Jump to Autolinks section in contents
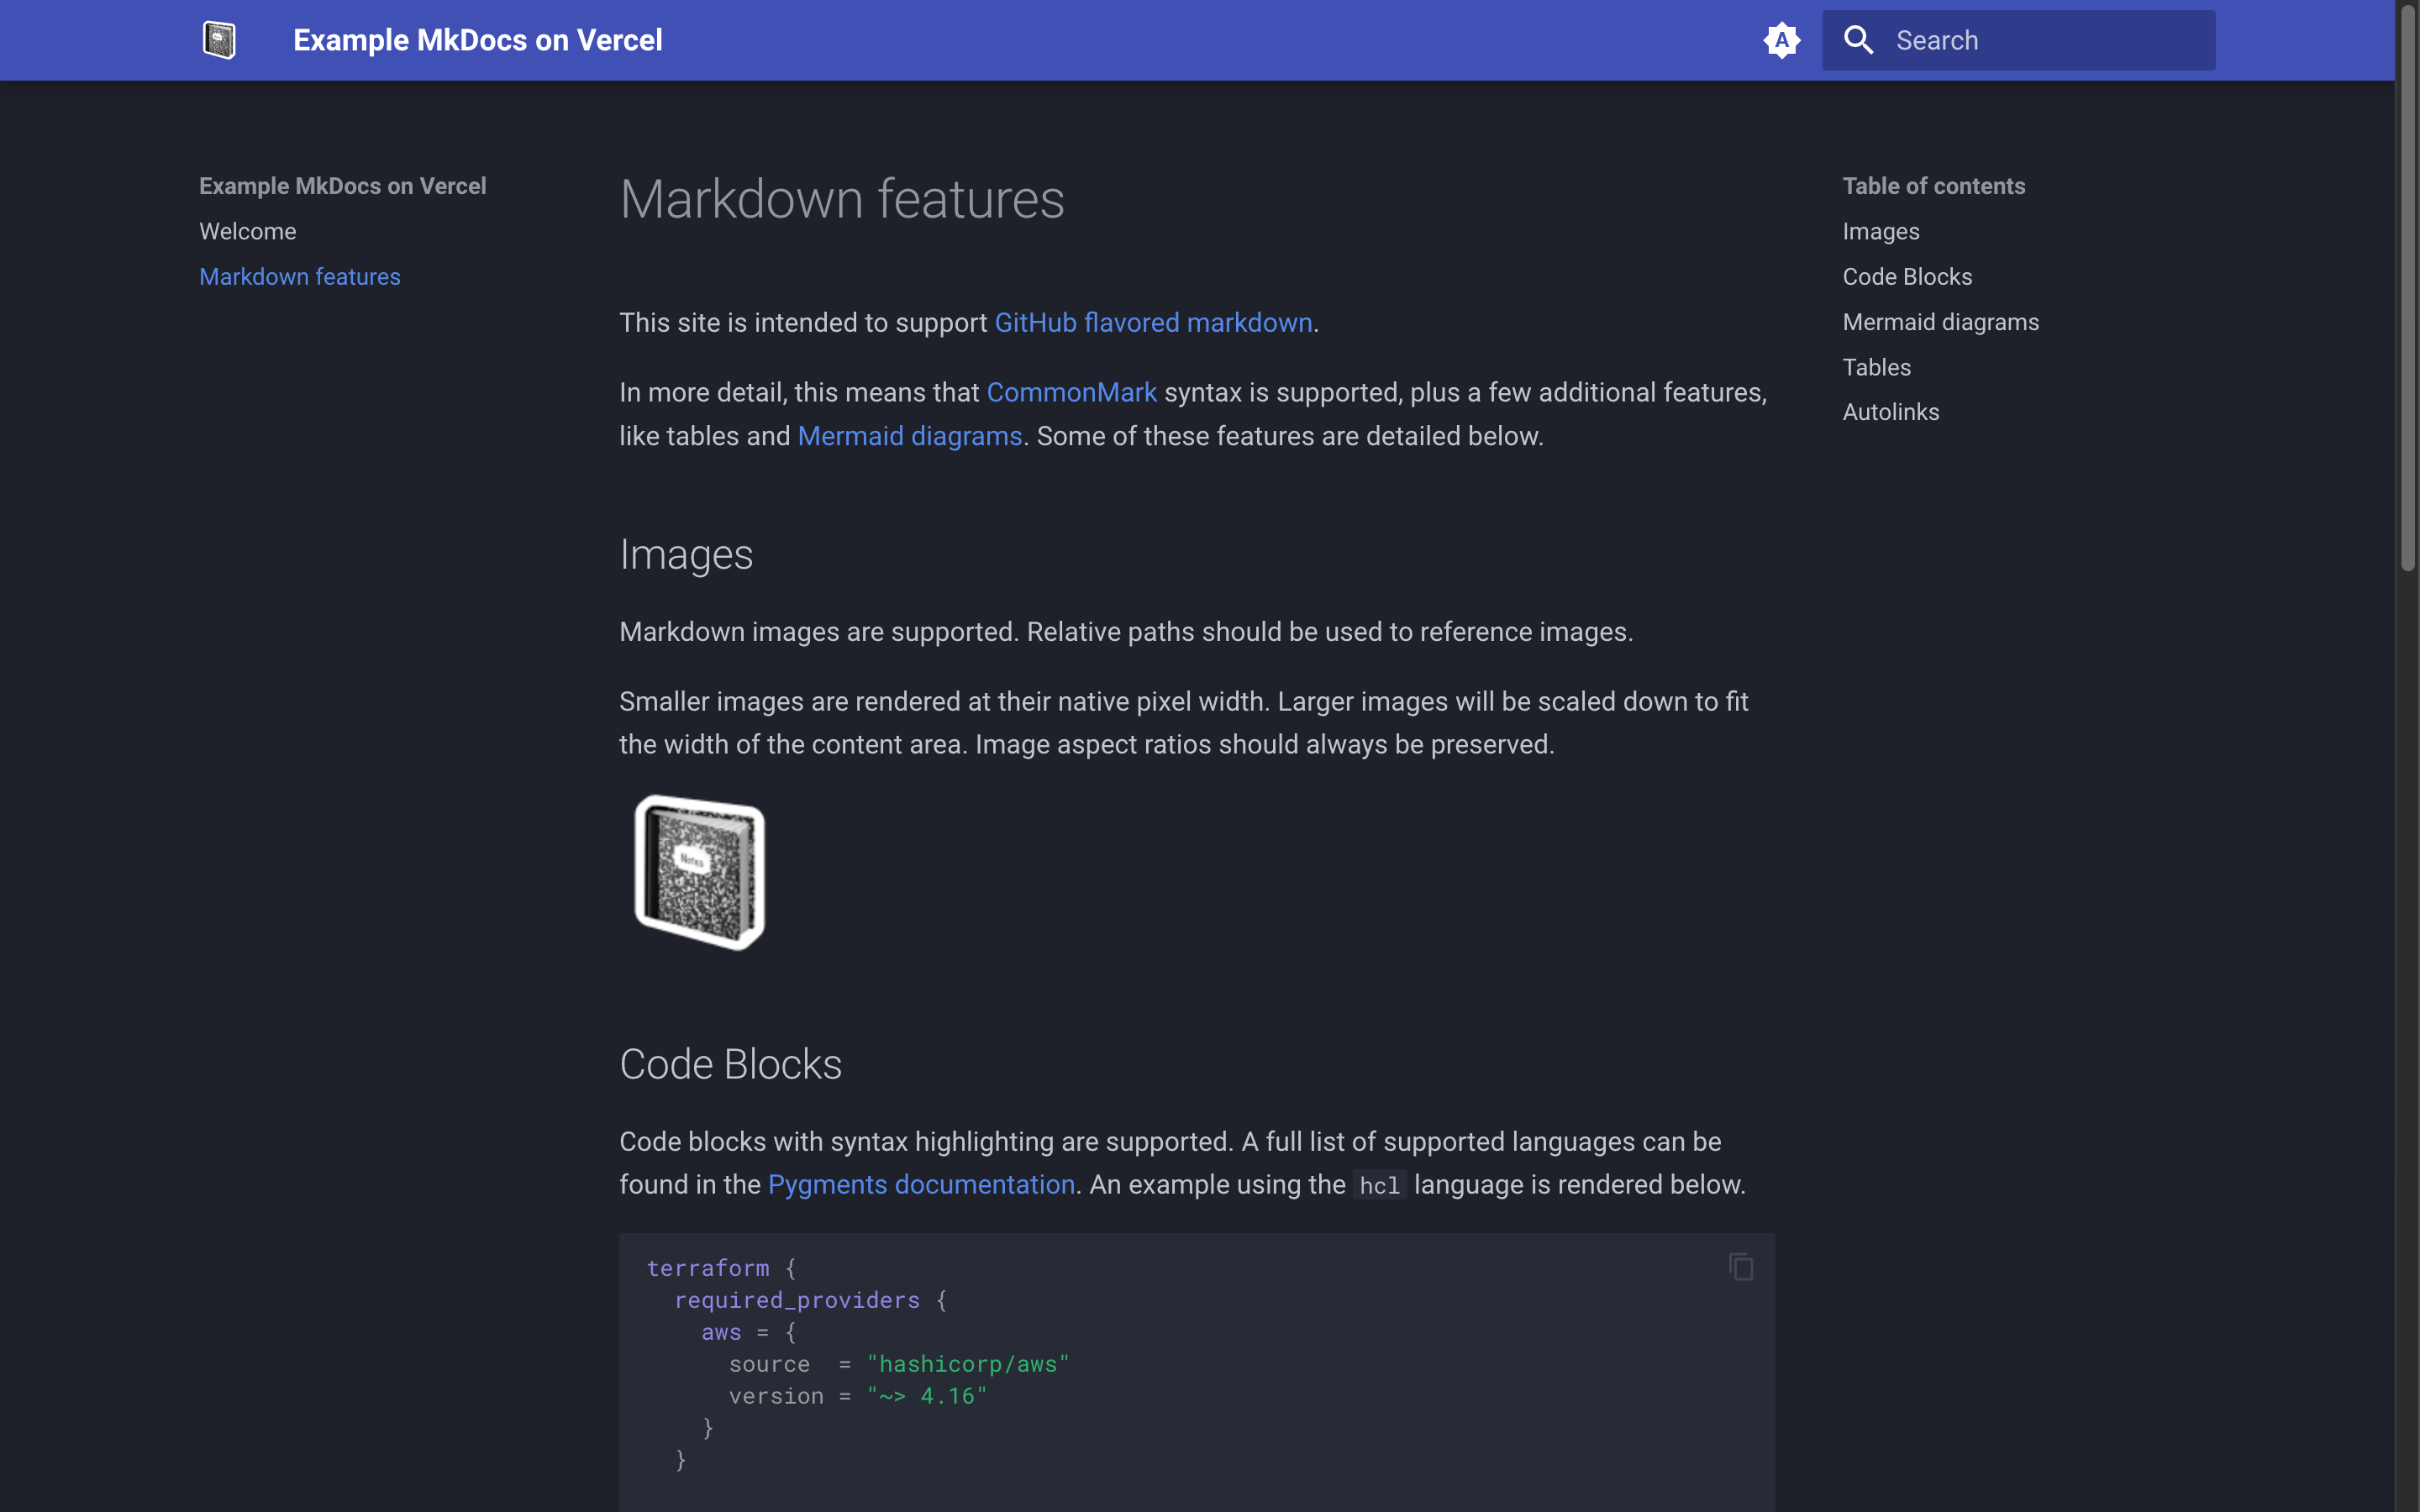 pyautogui.click(x=1890, y=412)
